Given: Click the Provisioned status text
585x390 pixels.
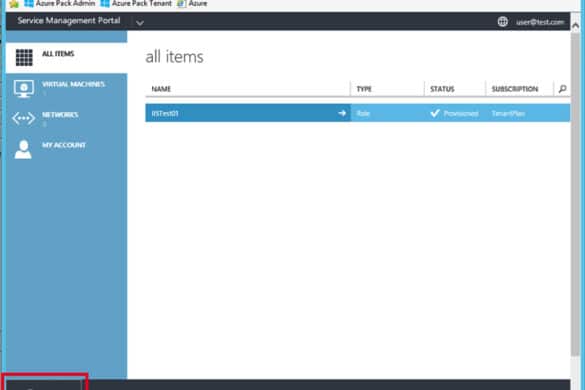Looking at the screenshot, I should [461, 113].
